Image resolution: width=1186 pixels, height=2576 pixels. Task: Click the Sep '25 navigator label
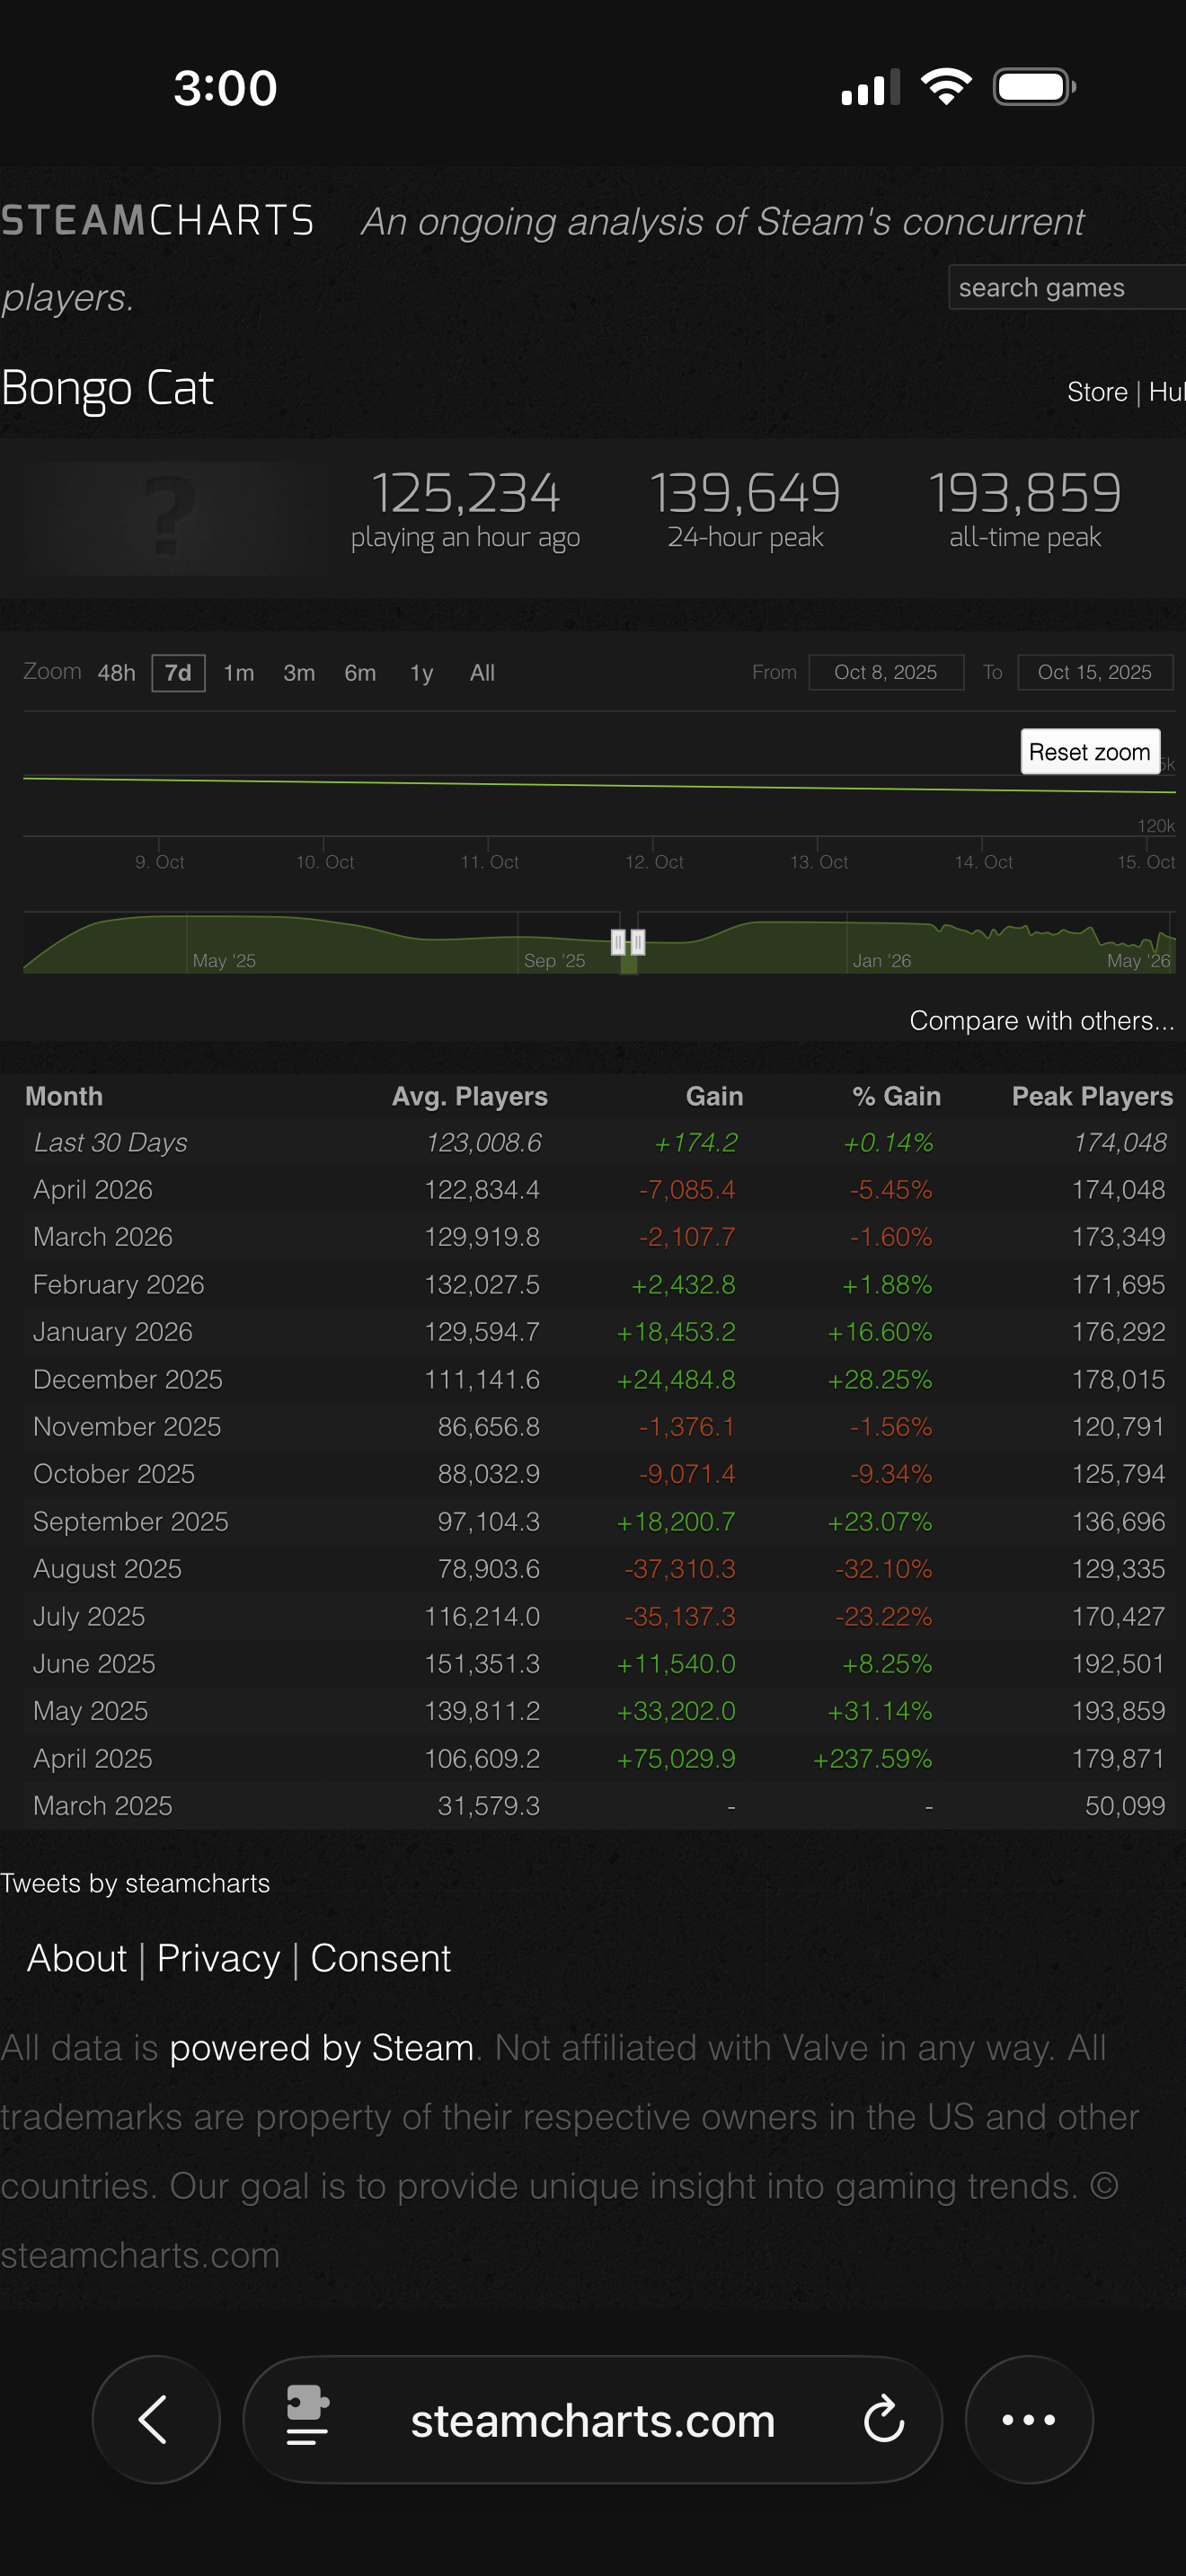click(555, 960)
